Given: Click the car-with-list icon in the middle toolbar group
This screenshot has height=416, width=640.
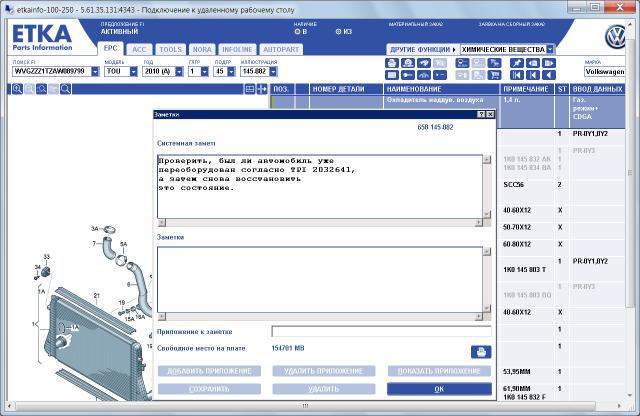Looking at the screenshot, I should 462,63.
